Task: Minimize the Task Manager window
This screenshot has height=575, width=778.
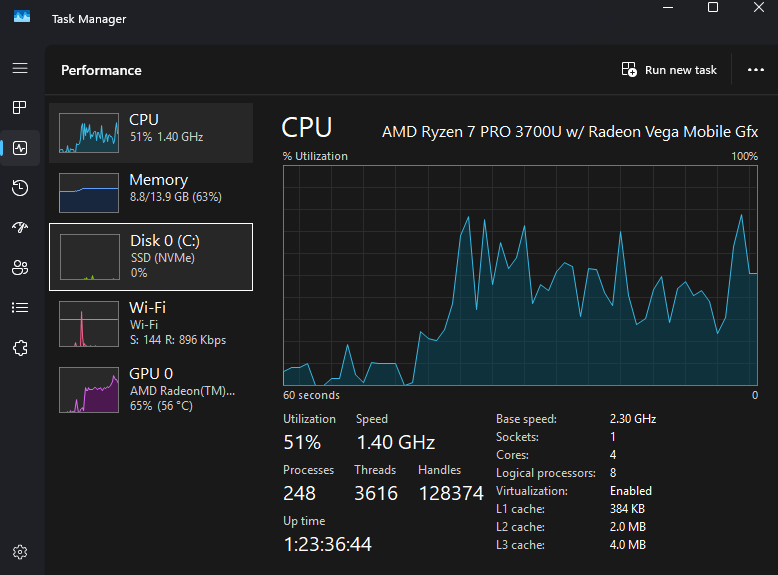Action: tap(668, 7)
